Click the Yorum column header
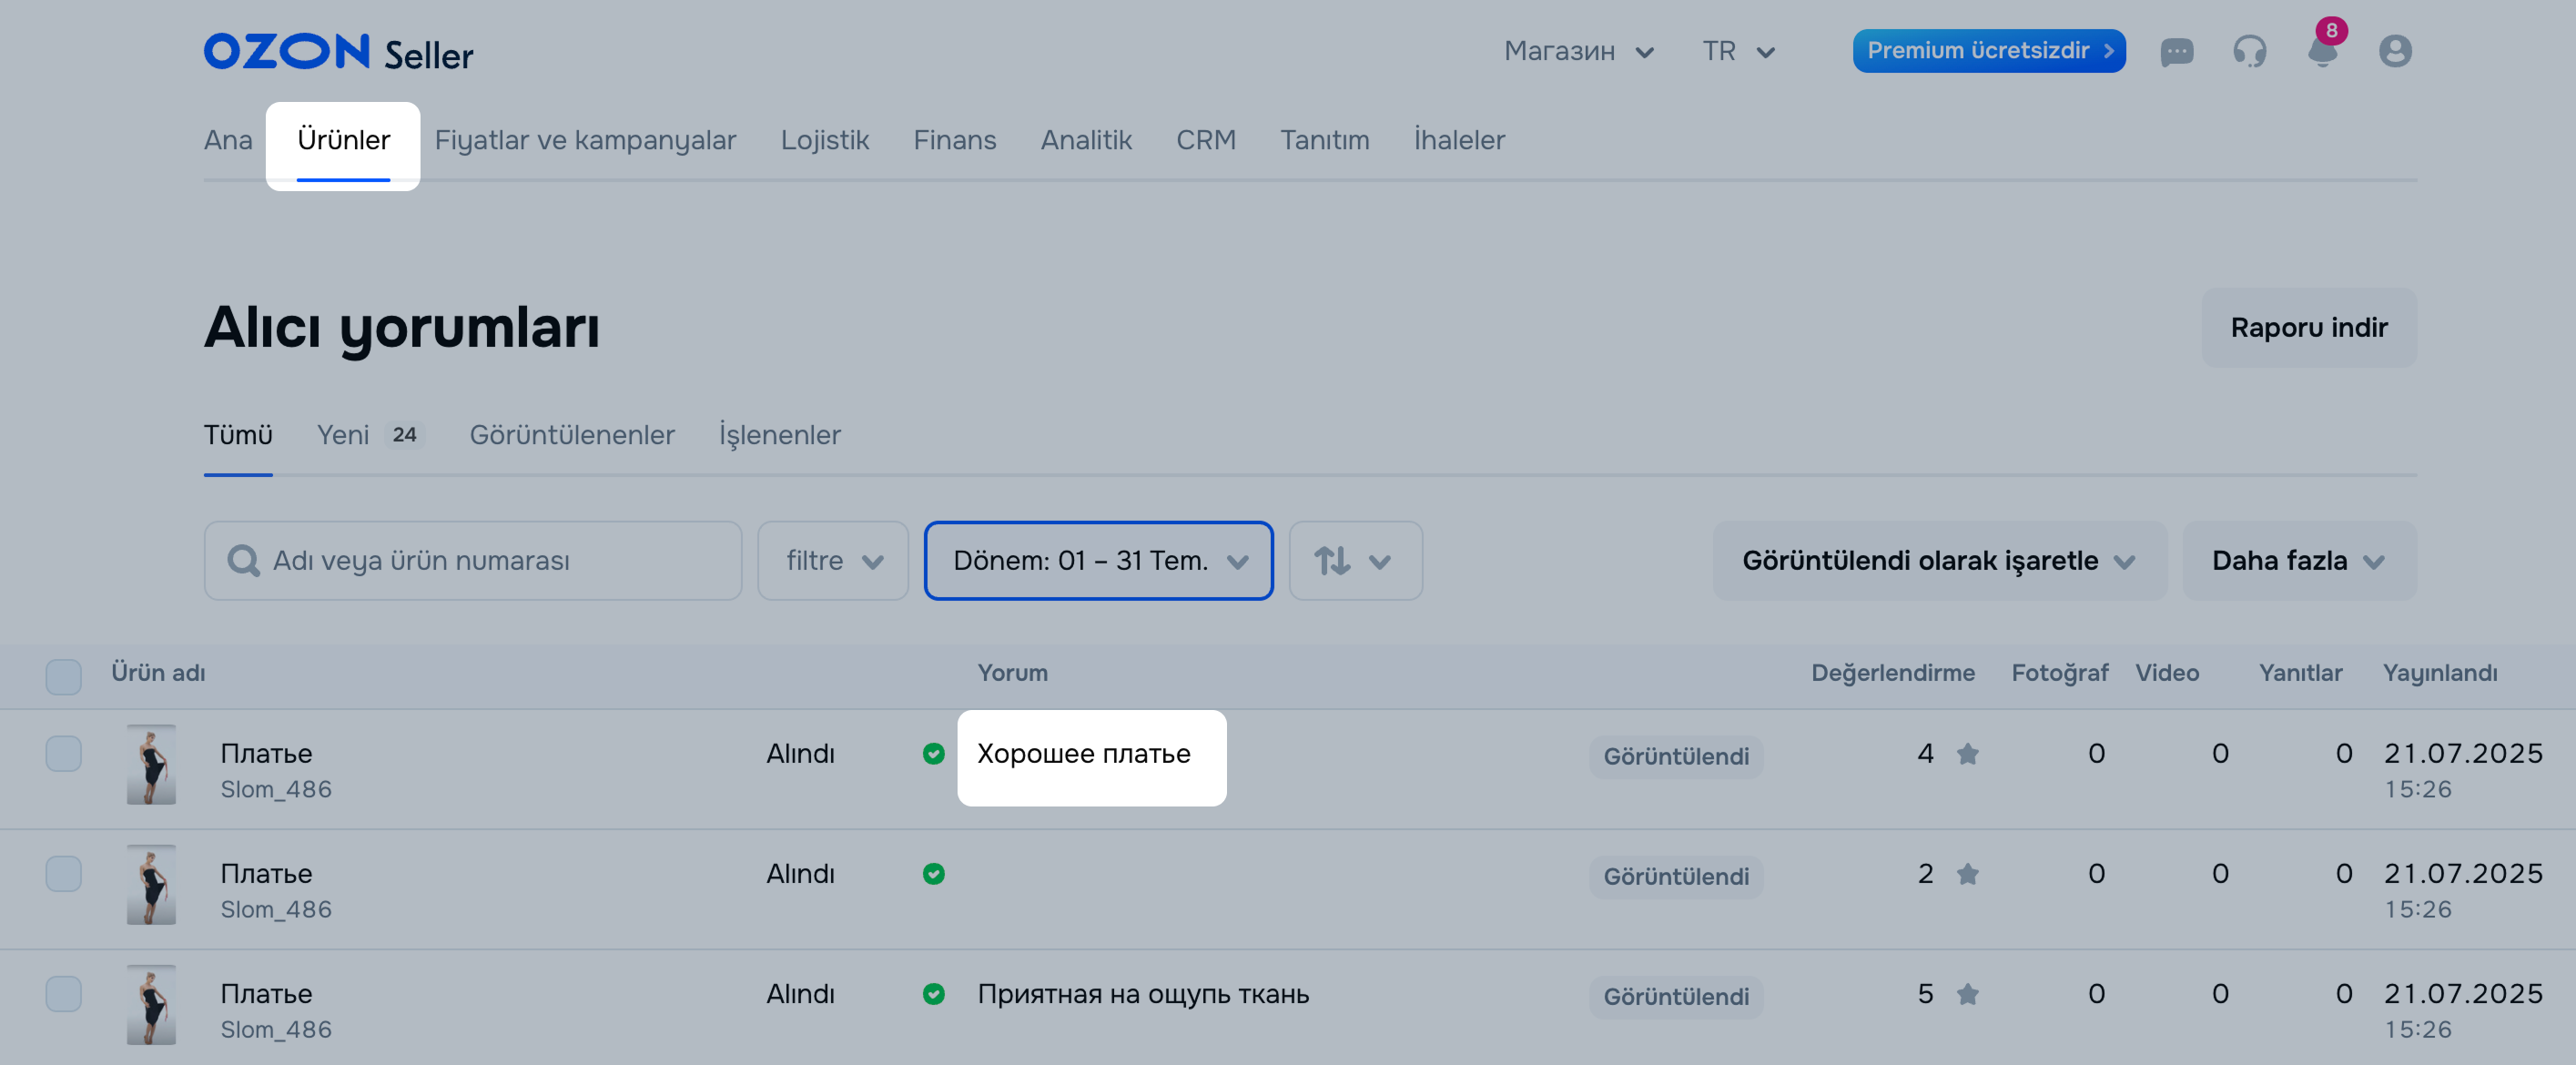The width and height of the screenshot is (2576, 1065). tap(1012, 673)
